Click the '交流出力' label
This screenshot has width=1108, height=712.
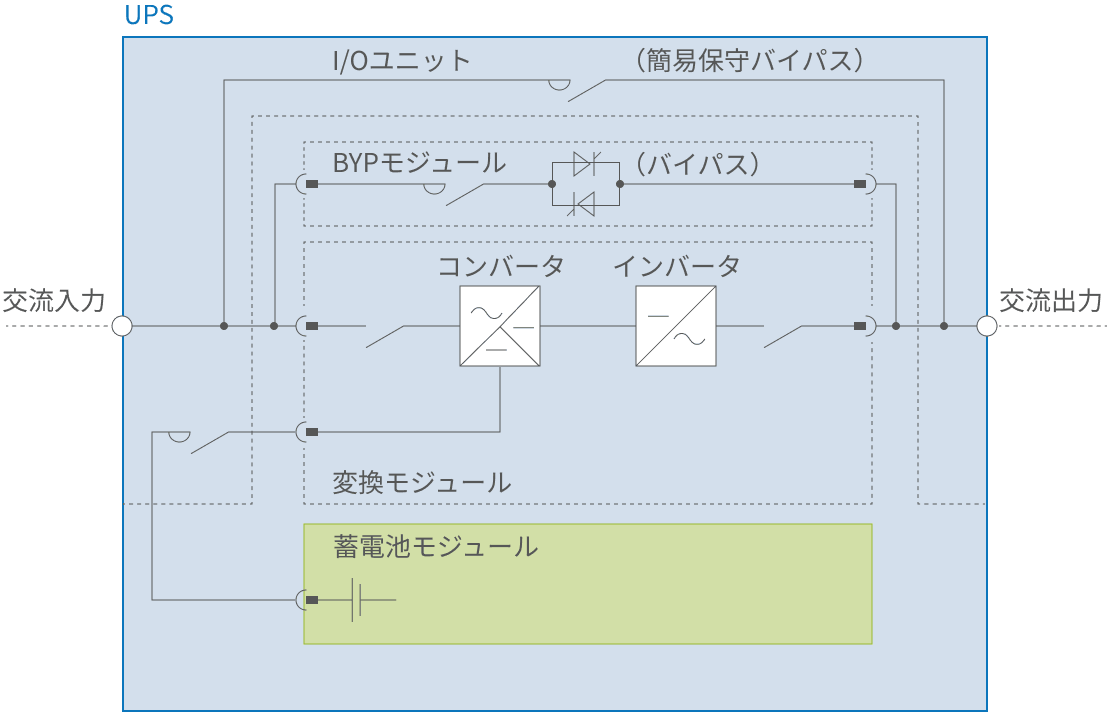click(1051, 301)
